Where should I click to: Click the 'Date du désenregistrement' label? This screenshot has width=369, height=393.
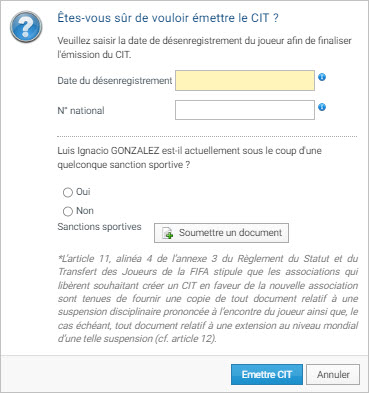[x=115, y=81]
